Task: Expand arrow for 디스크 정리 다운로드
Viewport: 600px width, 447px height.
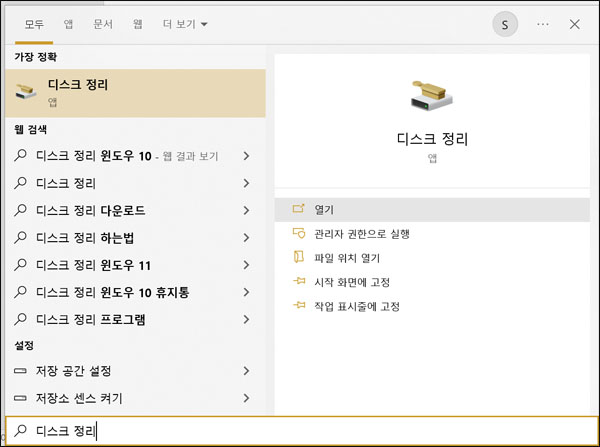Action: coord(246,210)
